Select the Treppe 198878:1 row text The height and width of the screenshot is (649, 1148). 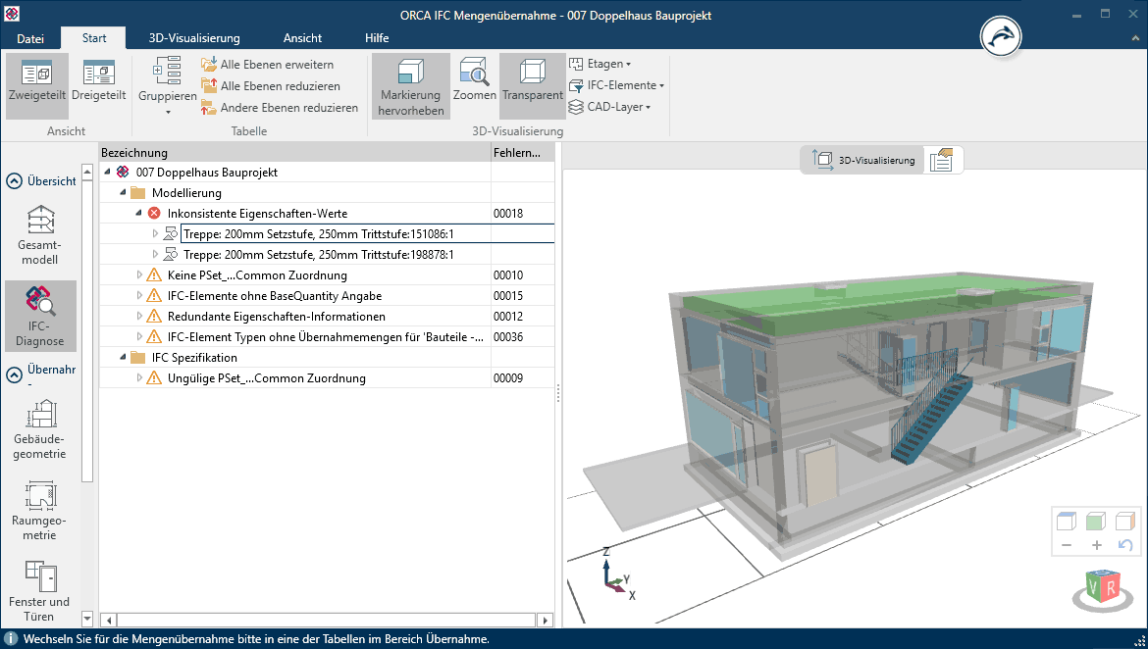pyautogui.click(x=318, y=255)
